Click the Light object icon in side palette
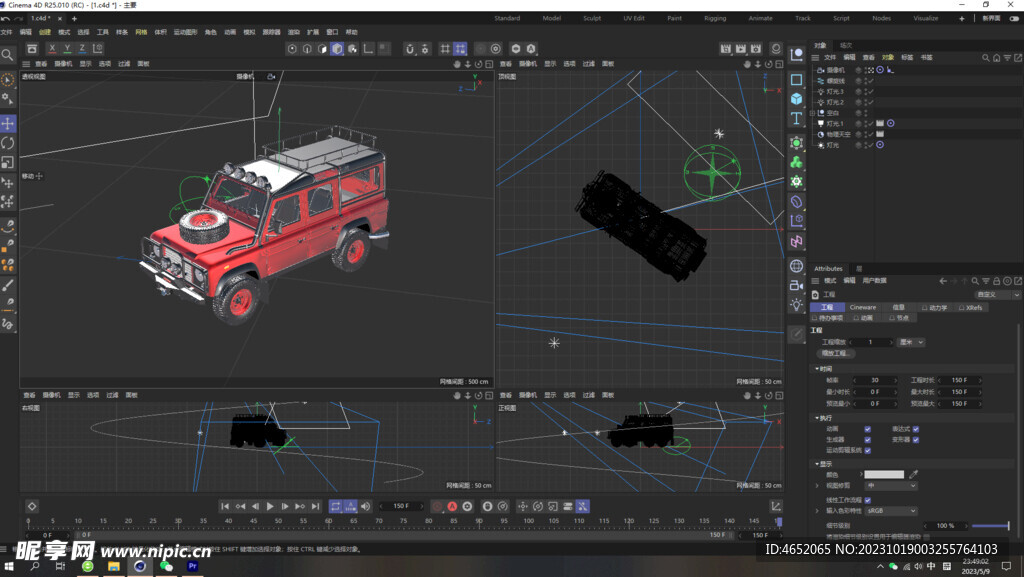Image resolution: width=1024 pixels, height=577 pixels. pyautogui.click(x=796, y=304)
